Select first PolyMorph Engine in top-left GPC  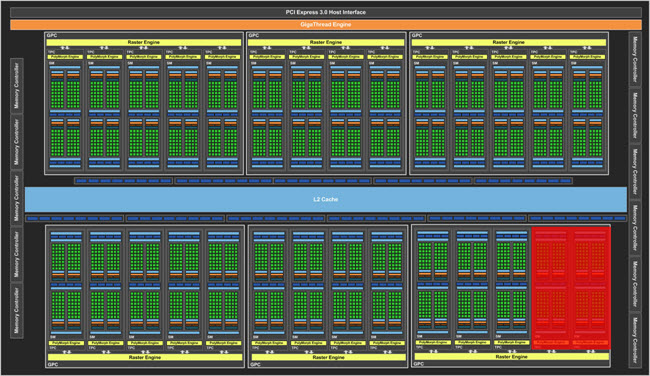pos(65,57)
